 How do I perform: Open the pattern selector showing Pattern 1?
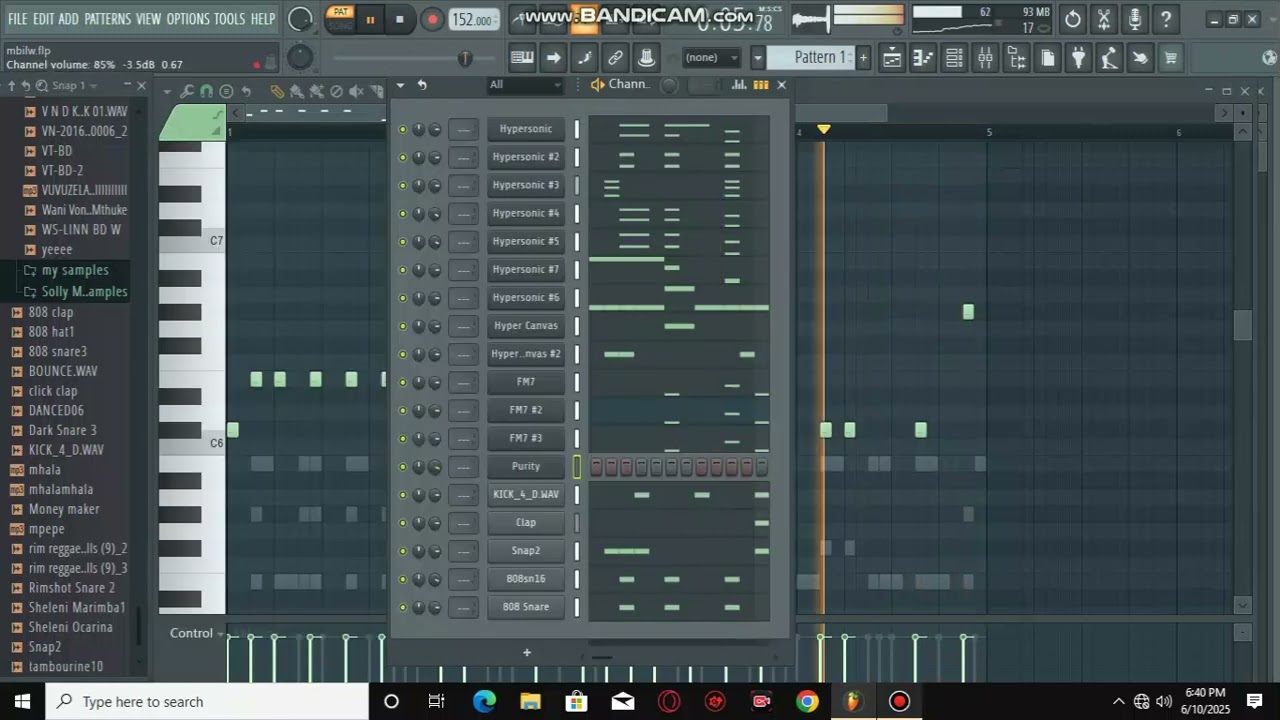pos(810,58)
